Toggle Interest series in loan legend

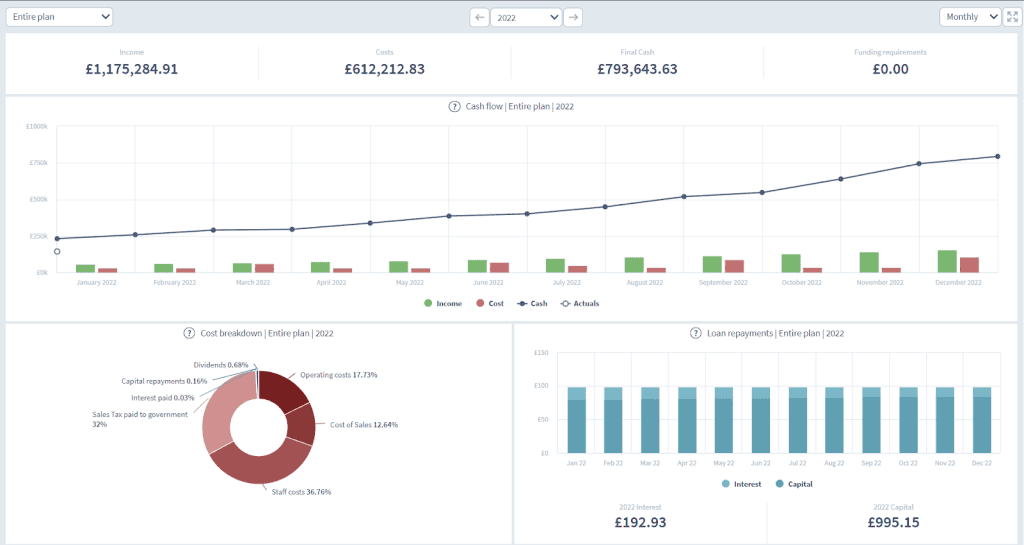741,484
